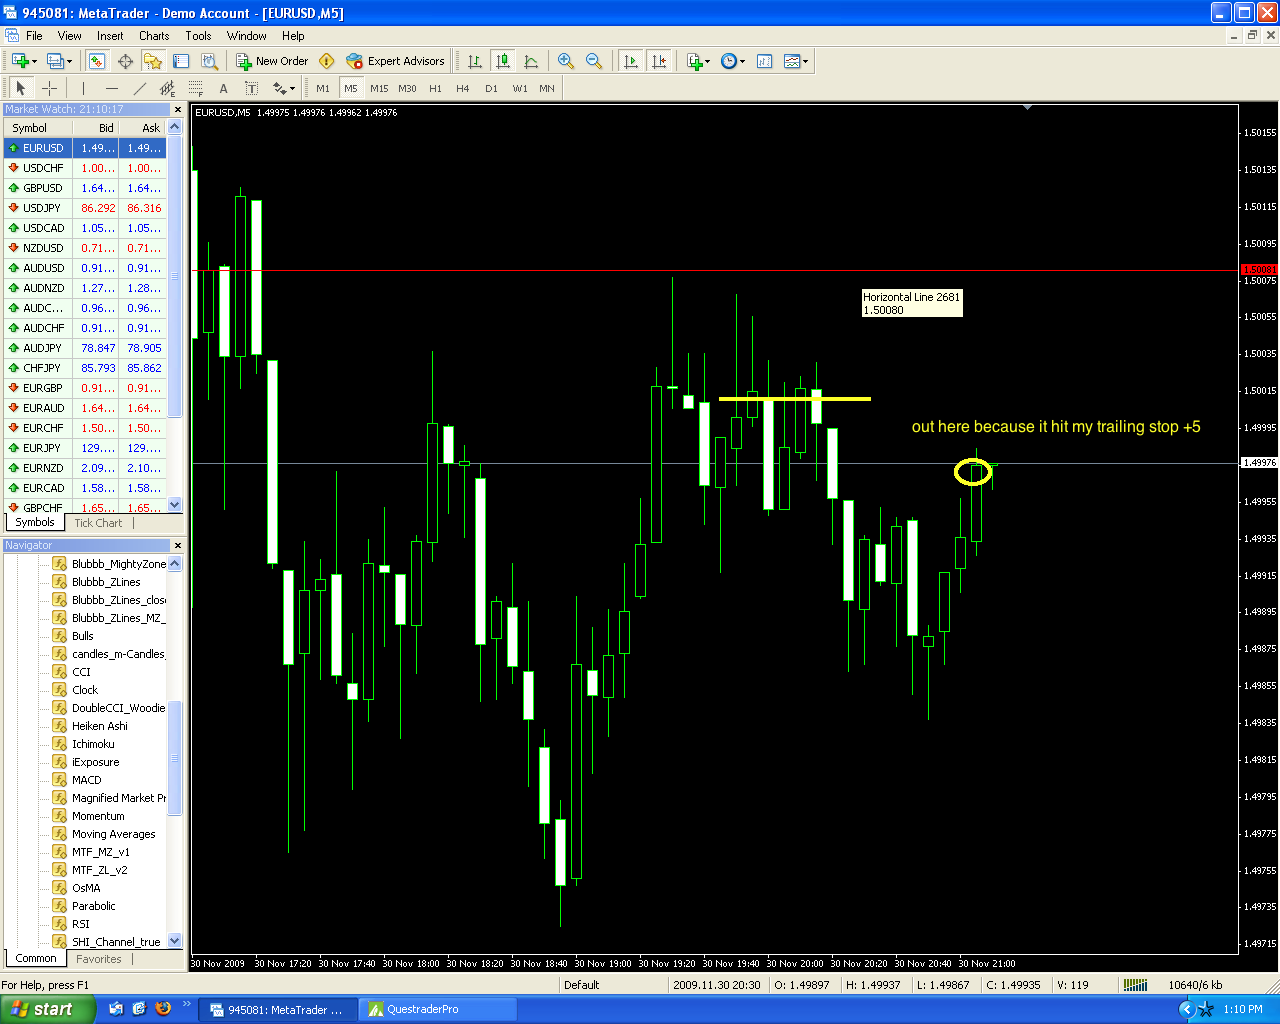Viewport: 1280px width, 1024px height.
Task: Switch to QuestraderPro in the taskbar
Action: pos(437,1010)
